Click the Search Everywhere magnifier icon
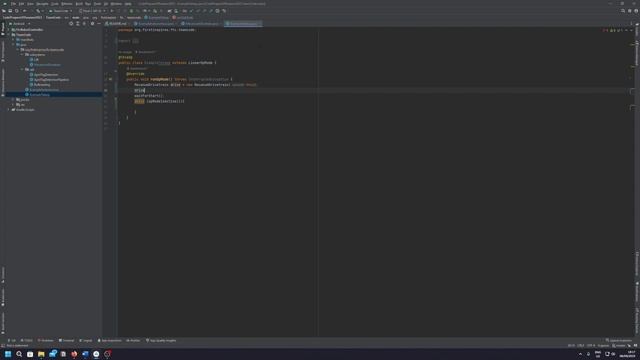Screen dimensions: 640x360 tap(623, 11)
